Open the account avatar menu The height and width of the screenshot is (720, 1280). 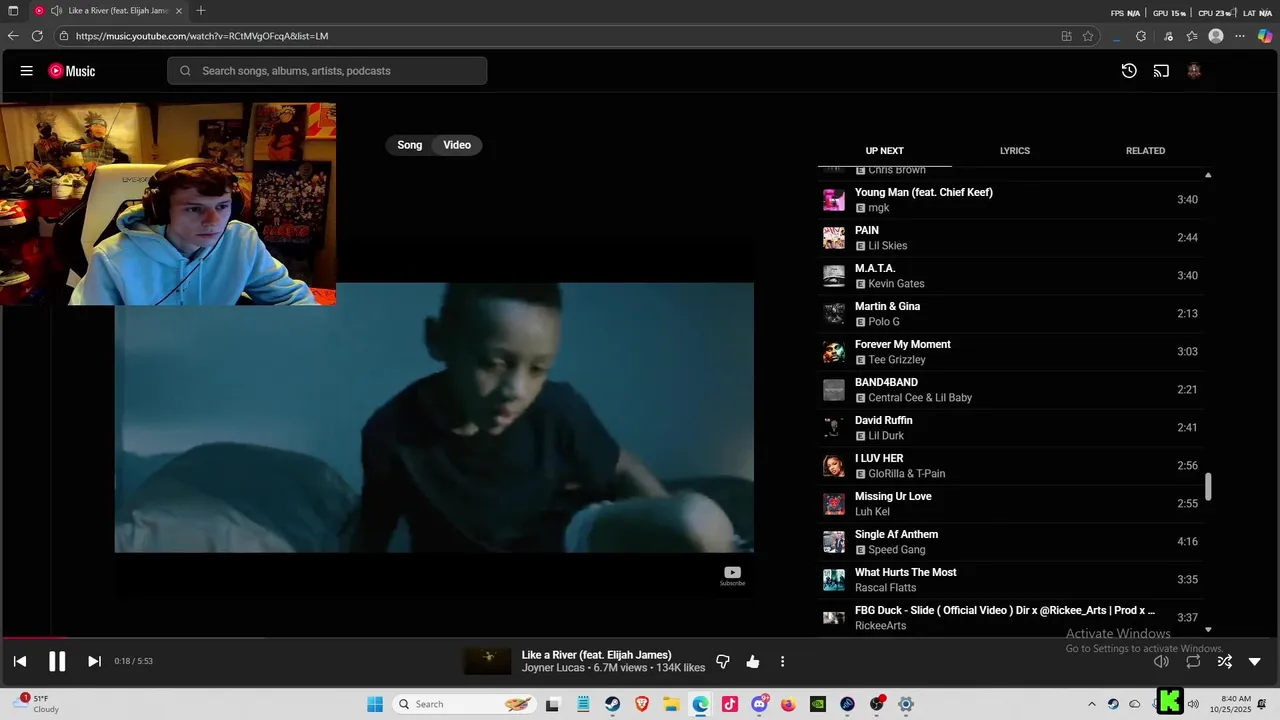coord(1194,71)
